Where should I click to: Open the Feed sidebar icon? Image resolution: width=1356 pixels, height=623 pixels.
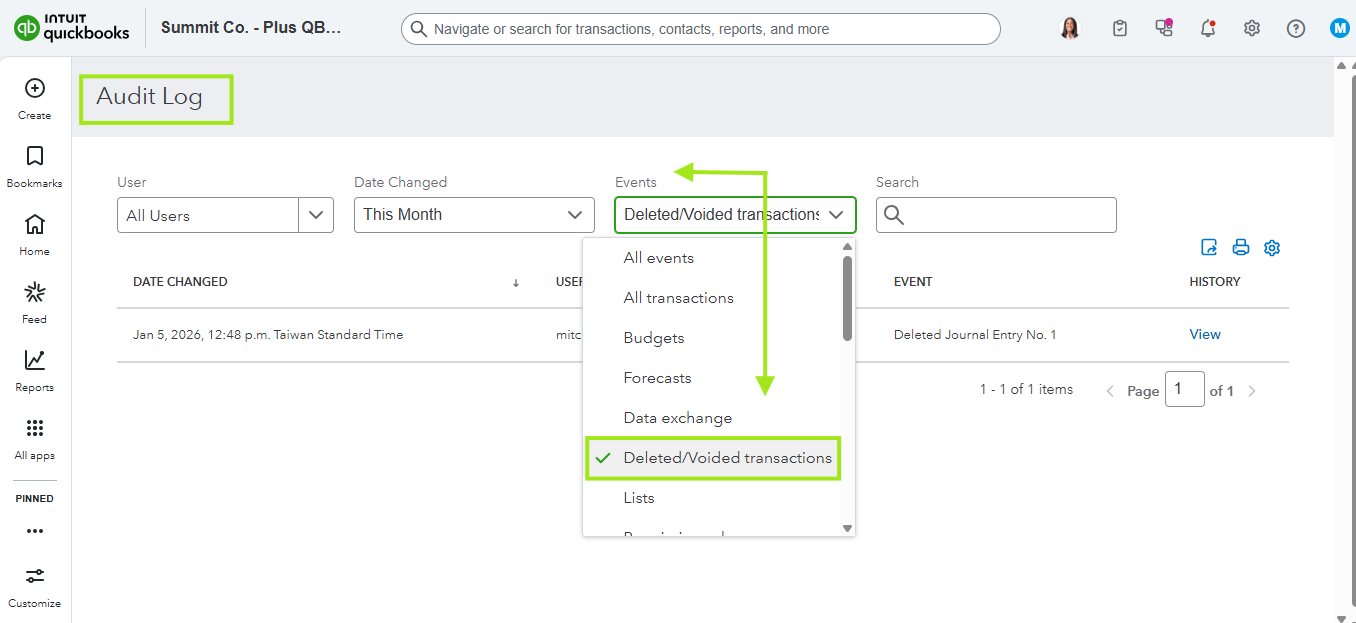pyautogui.click(x=35, y=293)
